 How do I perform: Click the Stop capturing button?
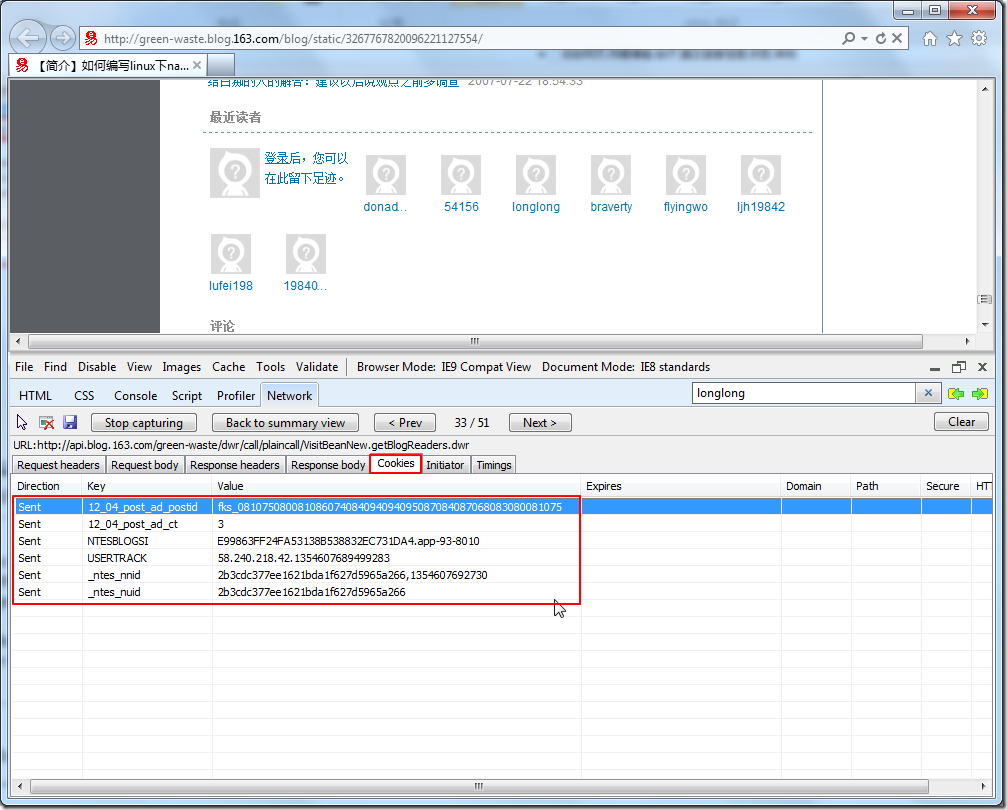[144, 423]
